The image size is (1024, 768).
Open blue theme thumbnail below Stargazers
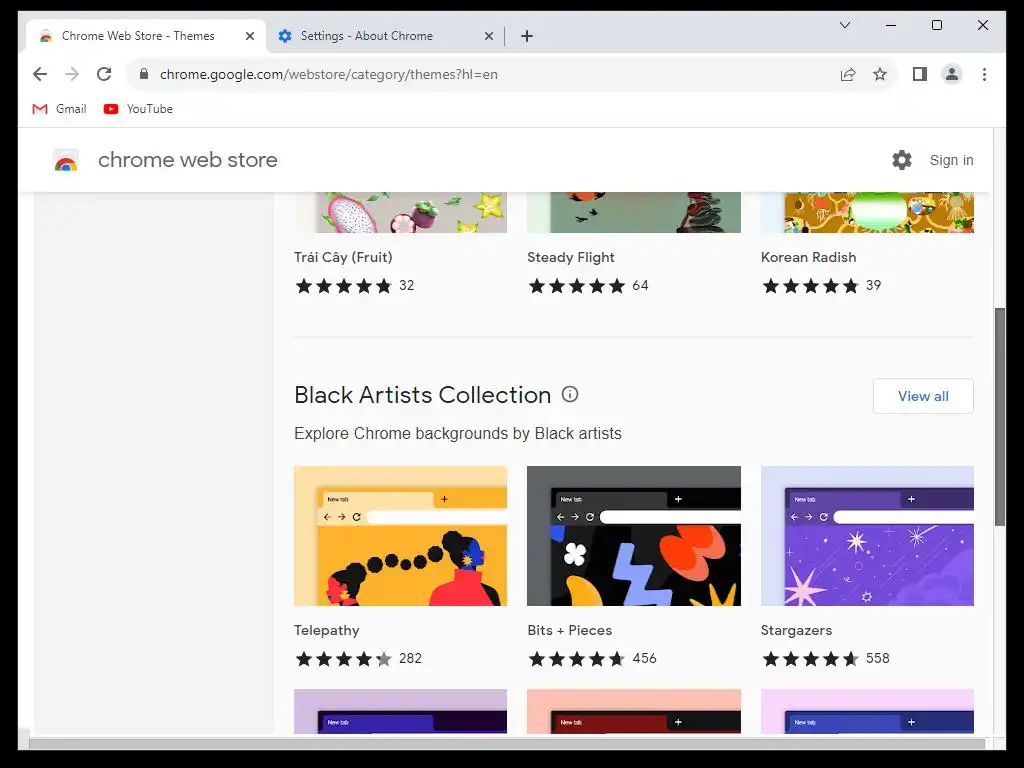pyautogui.click(x=867, y=711)
